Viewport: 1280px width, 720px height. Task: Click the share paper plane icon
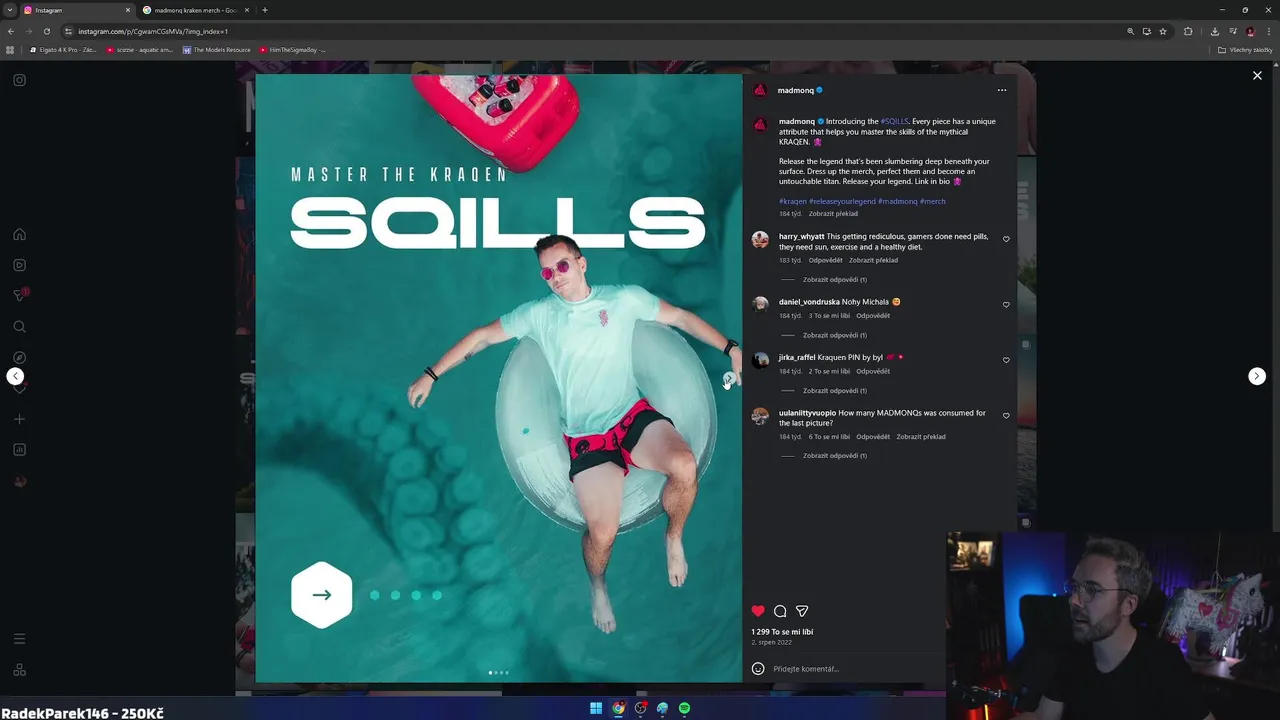click(802, 611)
